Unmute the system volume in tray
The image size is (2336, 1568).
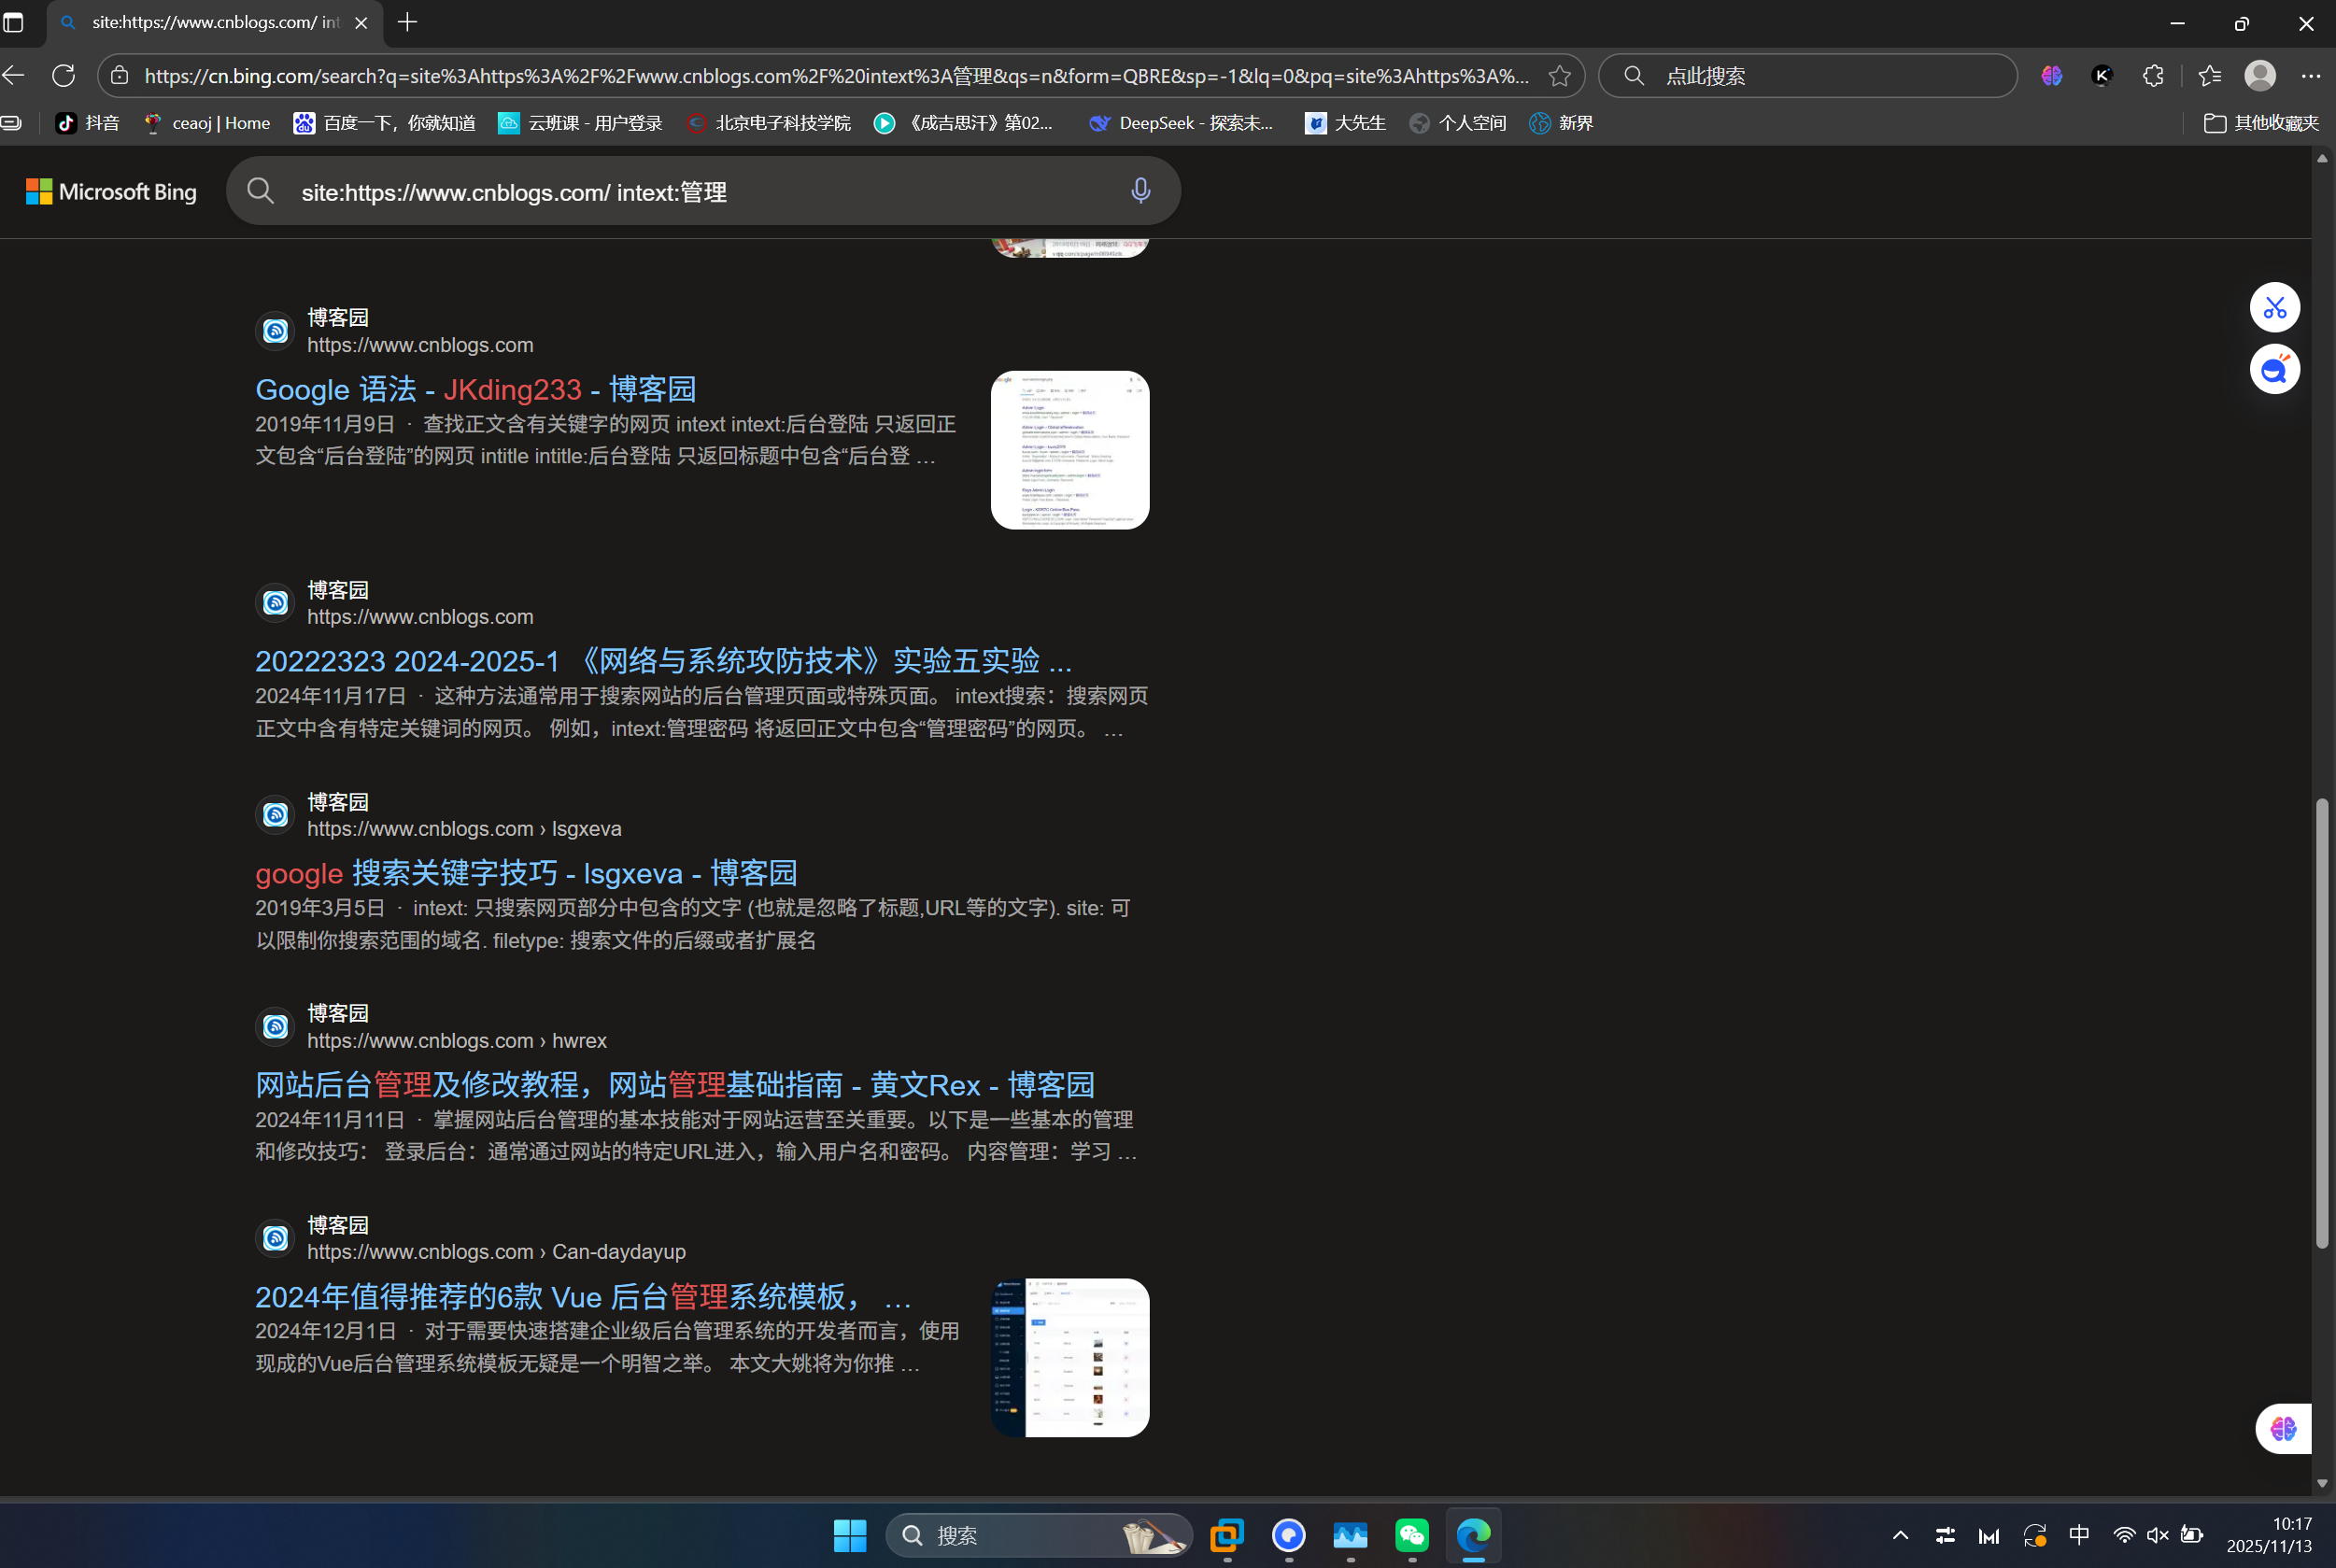(x=2156, y=1536)
